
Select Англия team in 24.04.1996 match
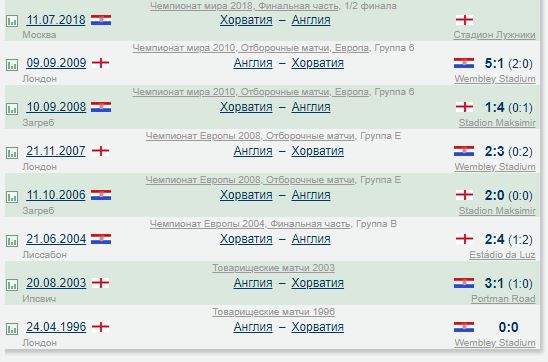[253, 327]
